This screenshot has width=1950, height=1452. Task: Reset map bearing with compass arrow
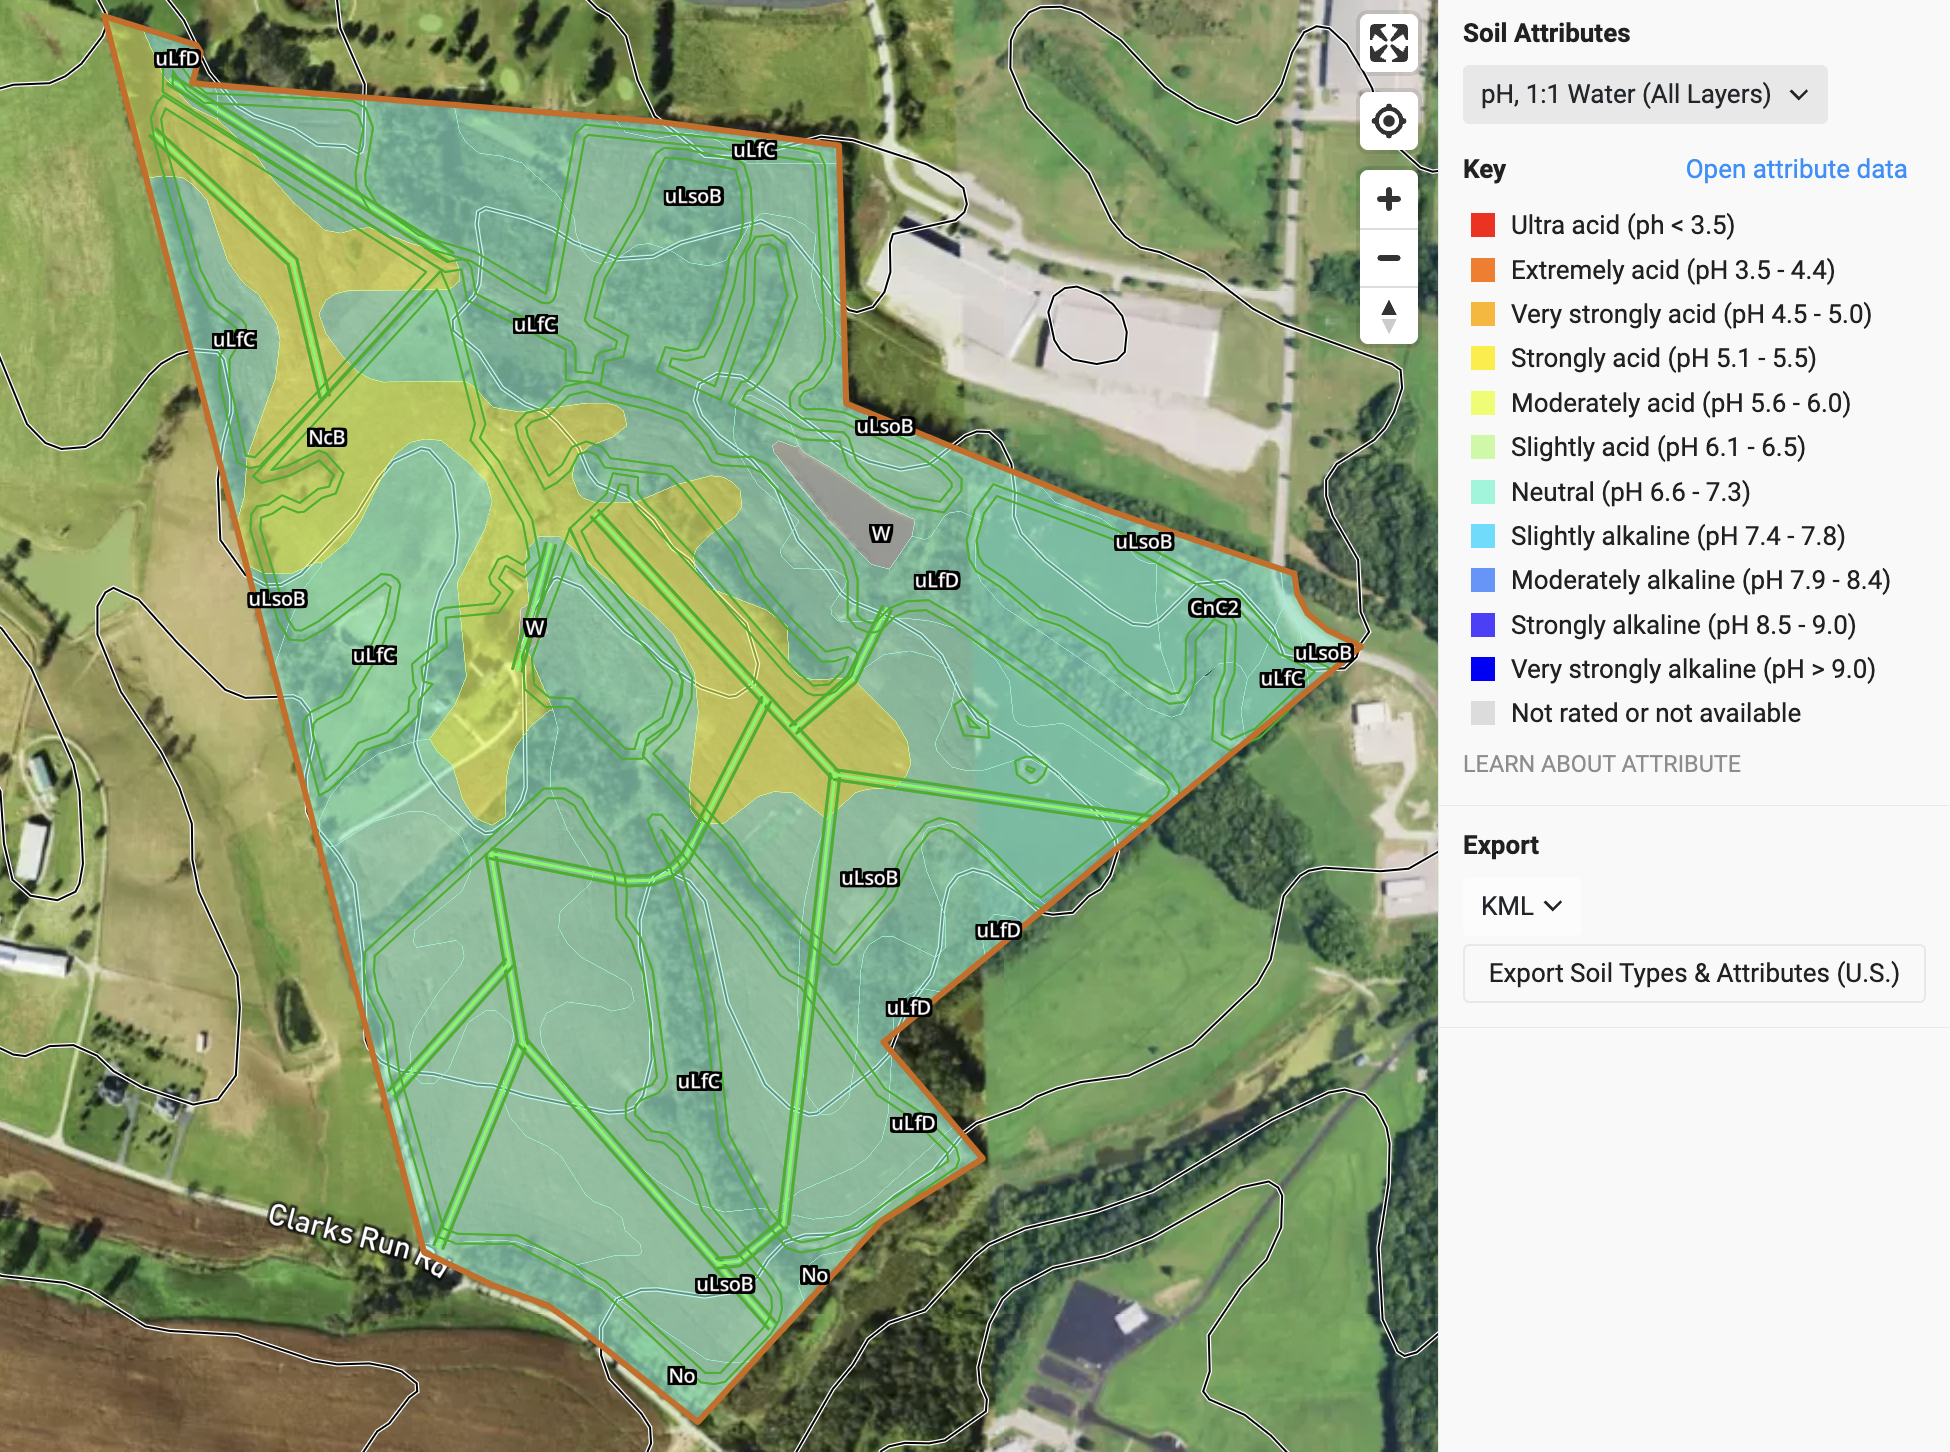pyautogui.click(x=1388, y=316)
